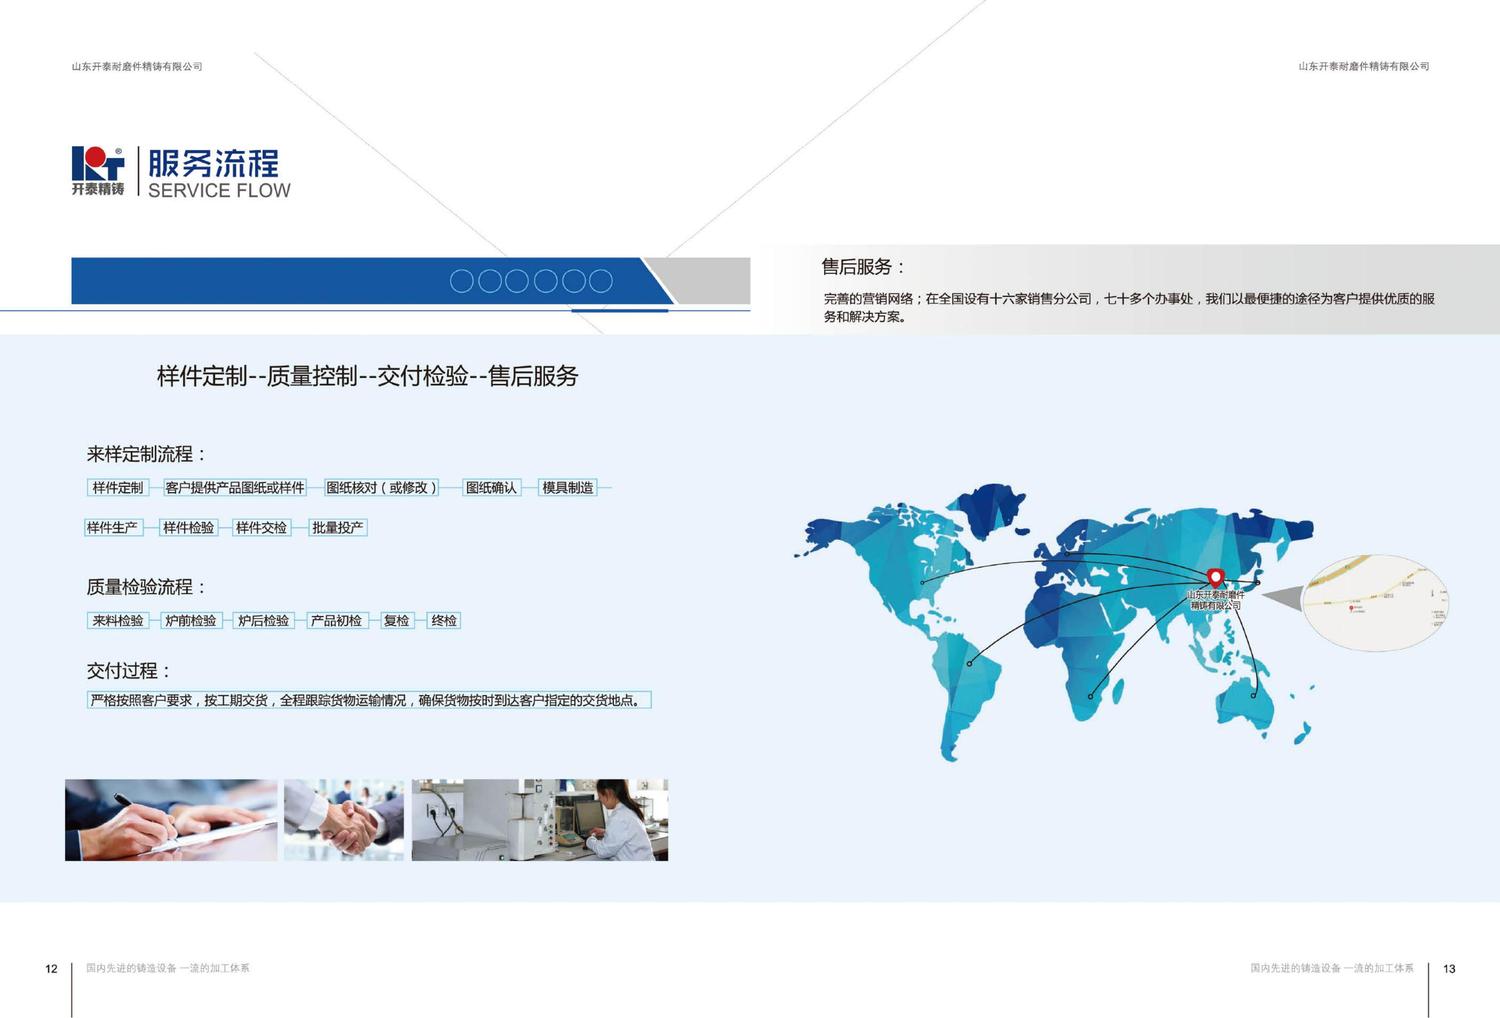Click the 完善的营销网络 paragraph
Viewport: 1500px width, 1018px height.
click(x=1129, y=307)
